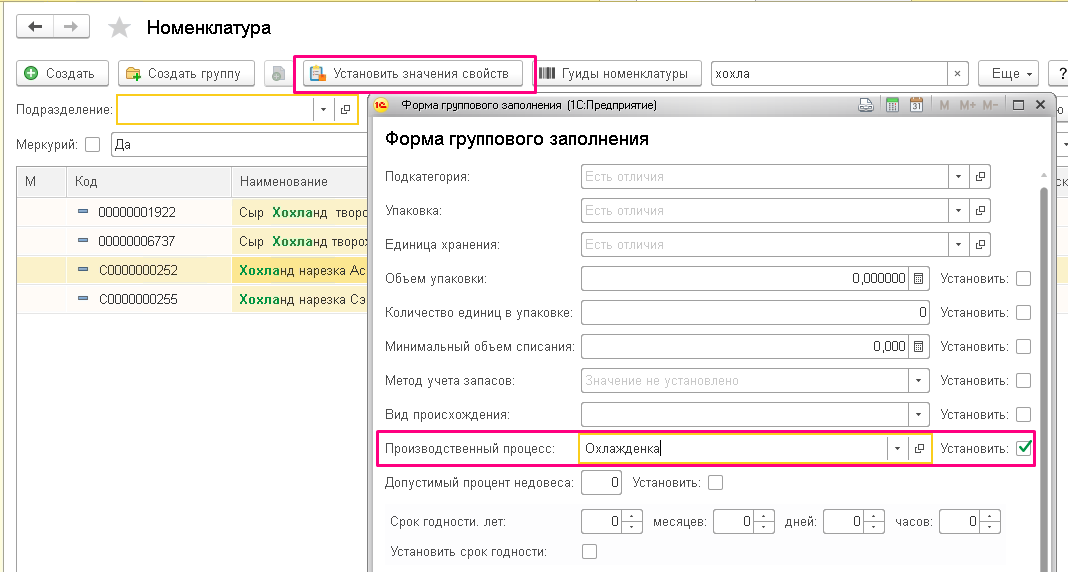Open the Еще menu
This screenshot has width=1068, height=572.
tap(1008, 74)
